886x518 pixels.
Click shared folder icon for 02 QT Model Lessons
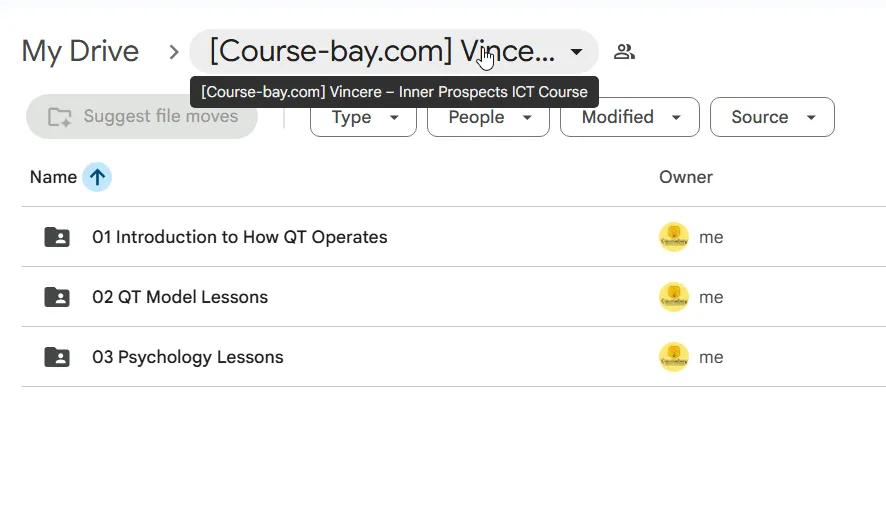point(57,297)
